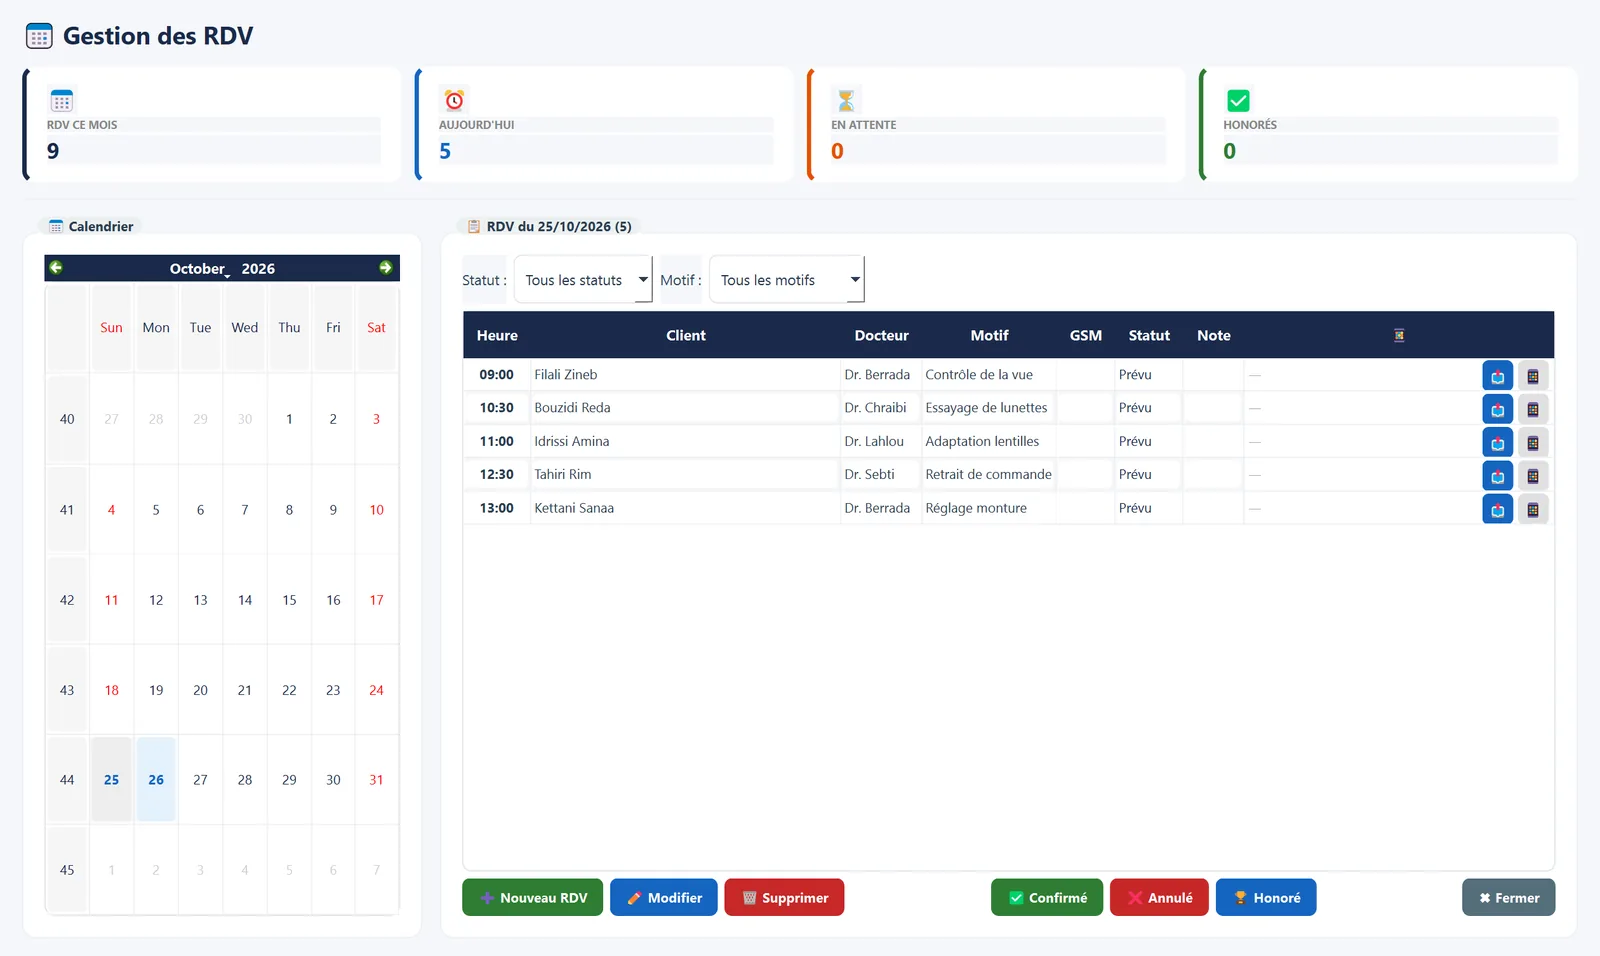
Task: Click the Fermer button
Action: click(x=1508, y=897)
